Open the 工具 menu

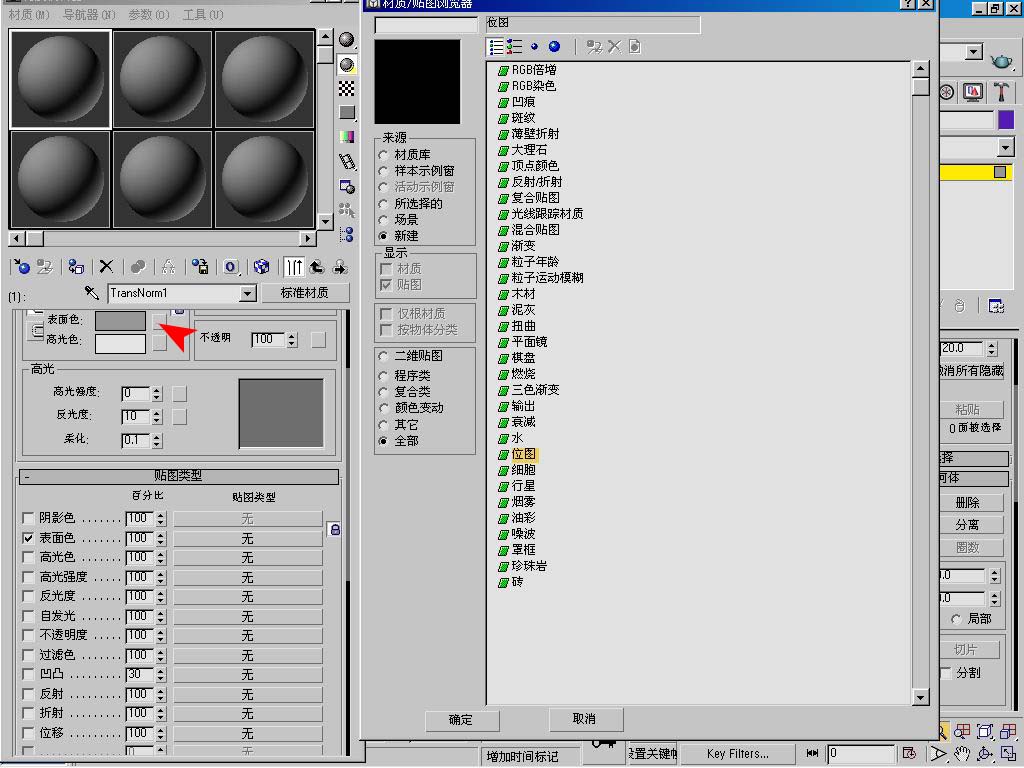pos(202,15)
